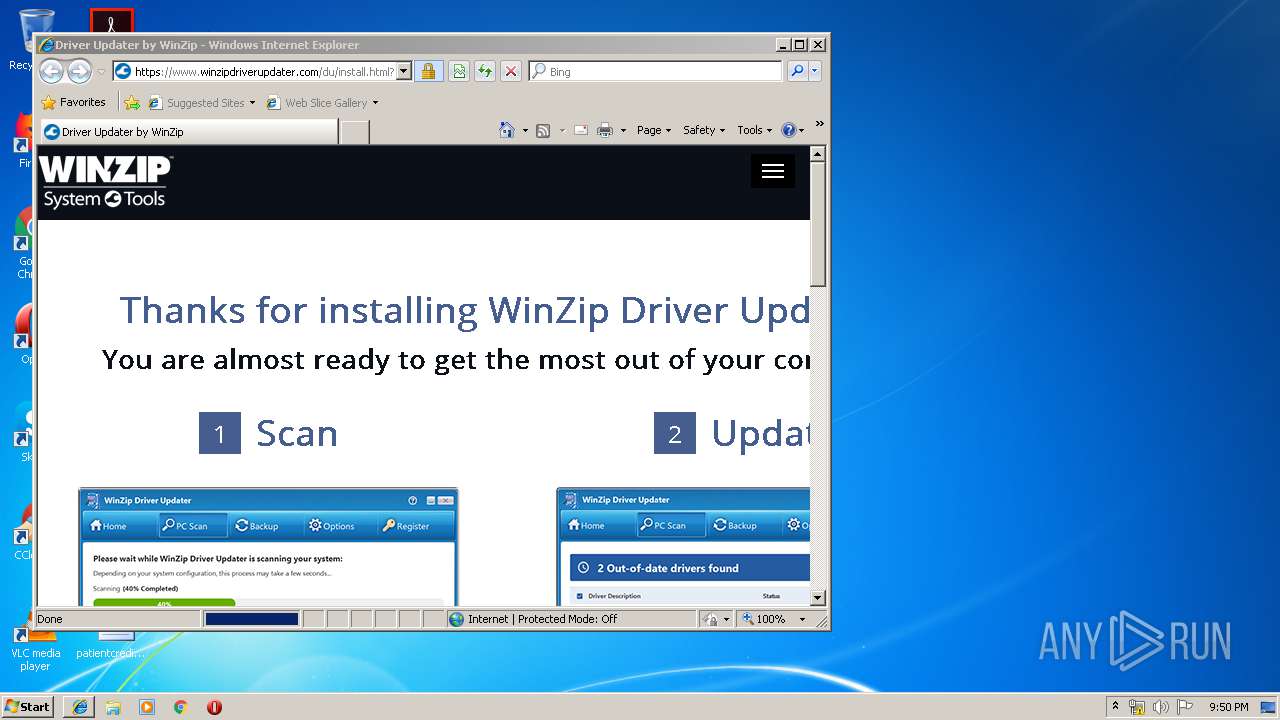Click the Home page icon in command bar

507,130
